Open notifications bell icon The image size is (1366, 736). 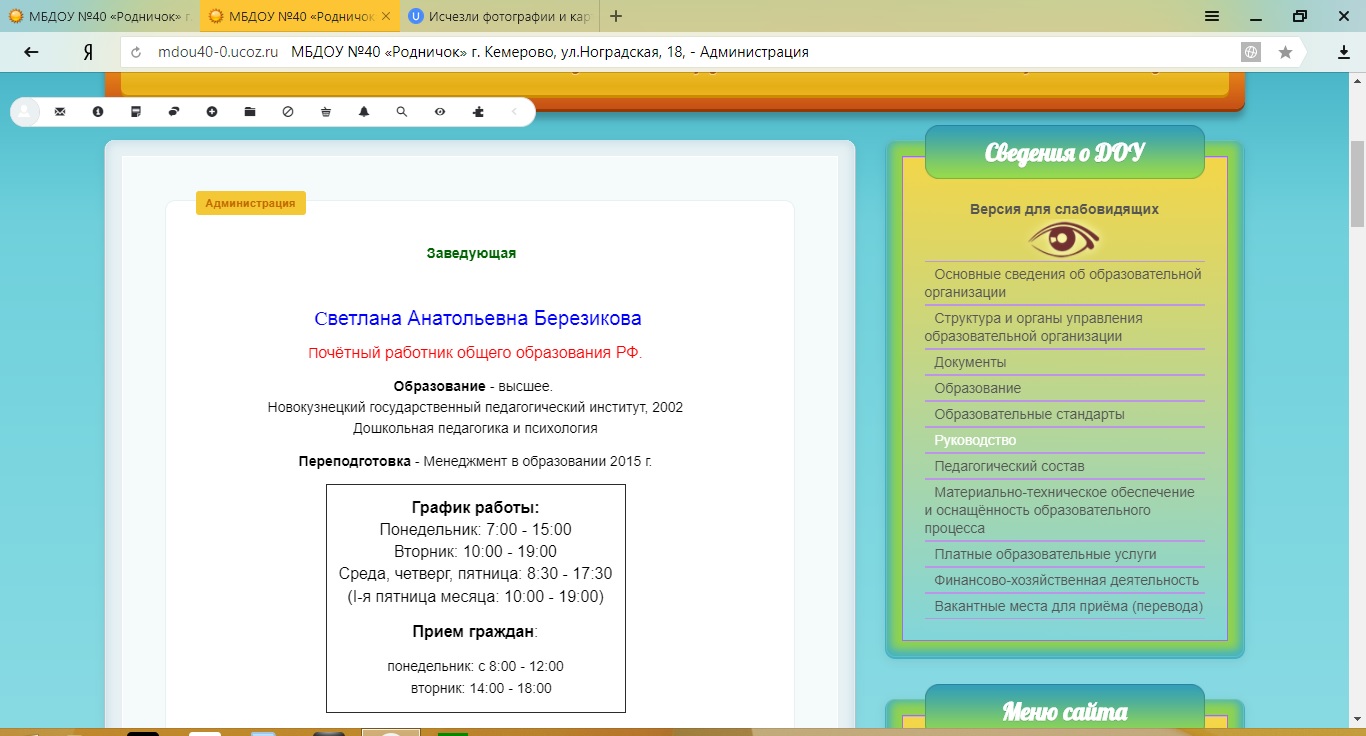[x=364, y=112]
